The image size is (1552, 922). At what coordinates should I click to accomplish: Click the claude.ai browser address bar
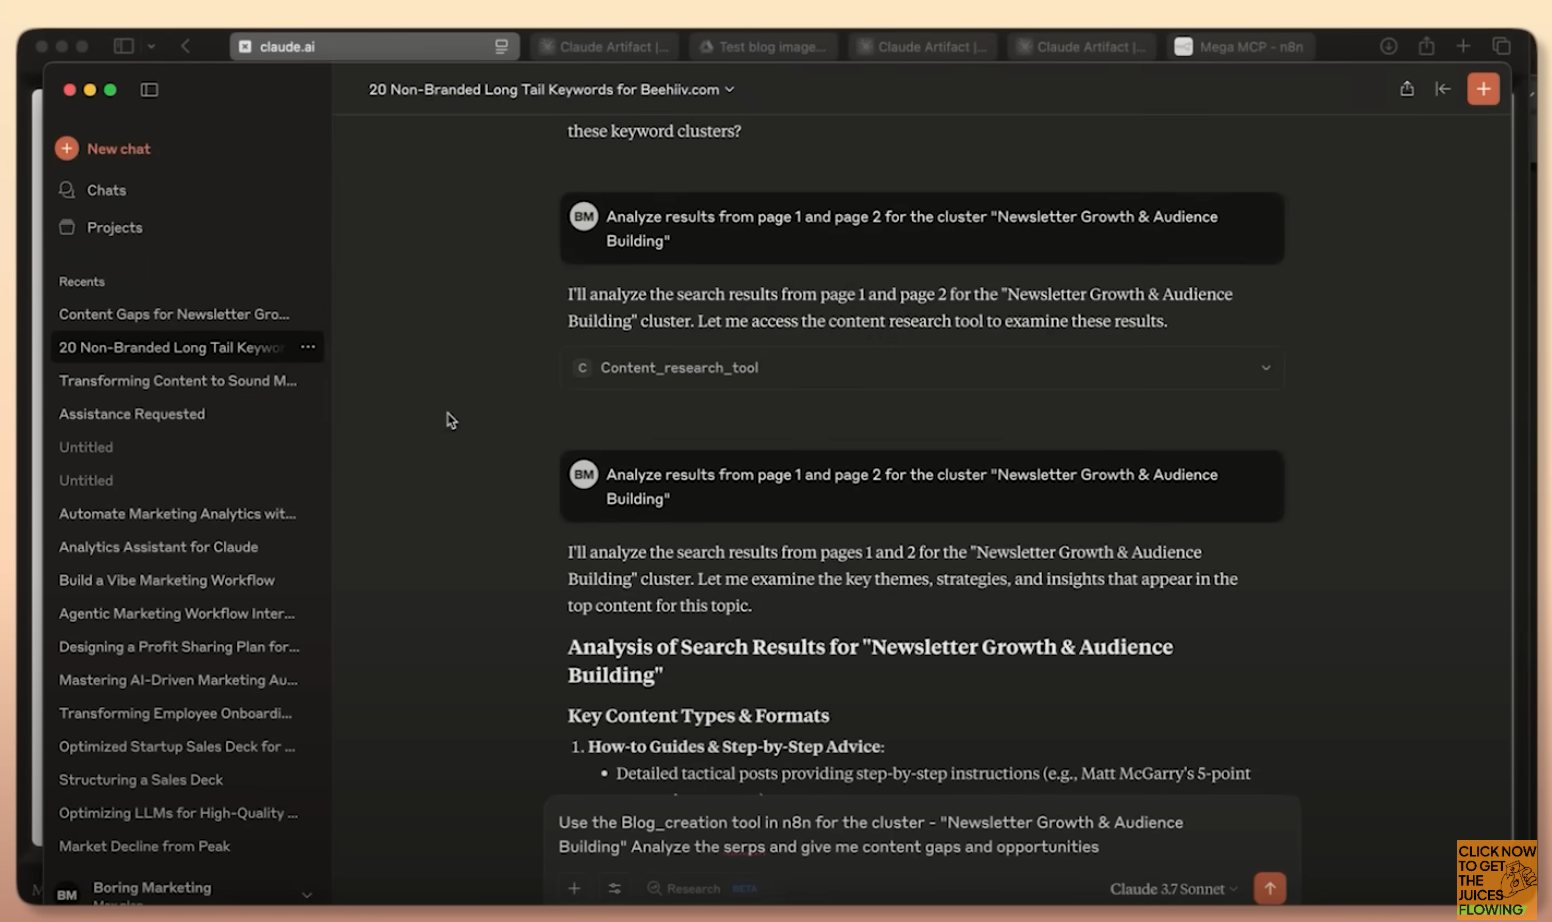373,46
